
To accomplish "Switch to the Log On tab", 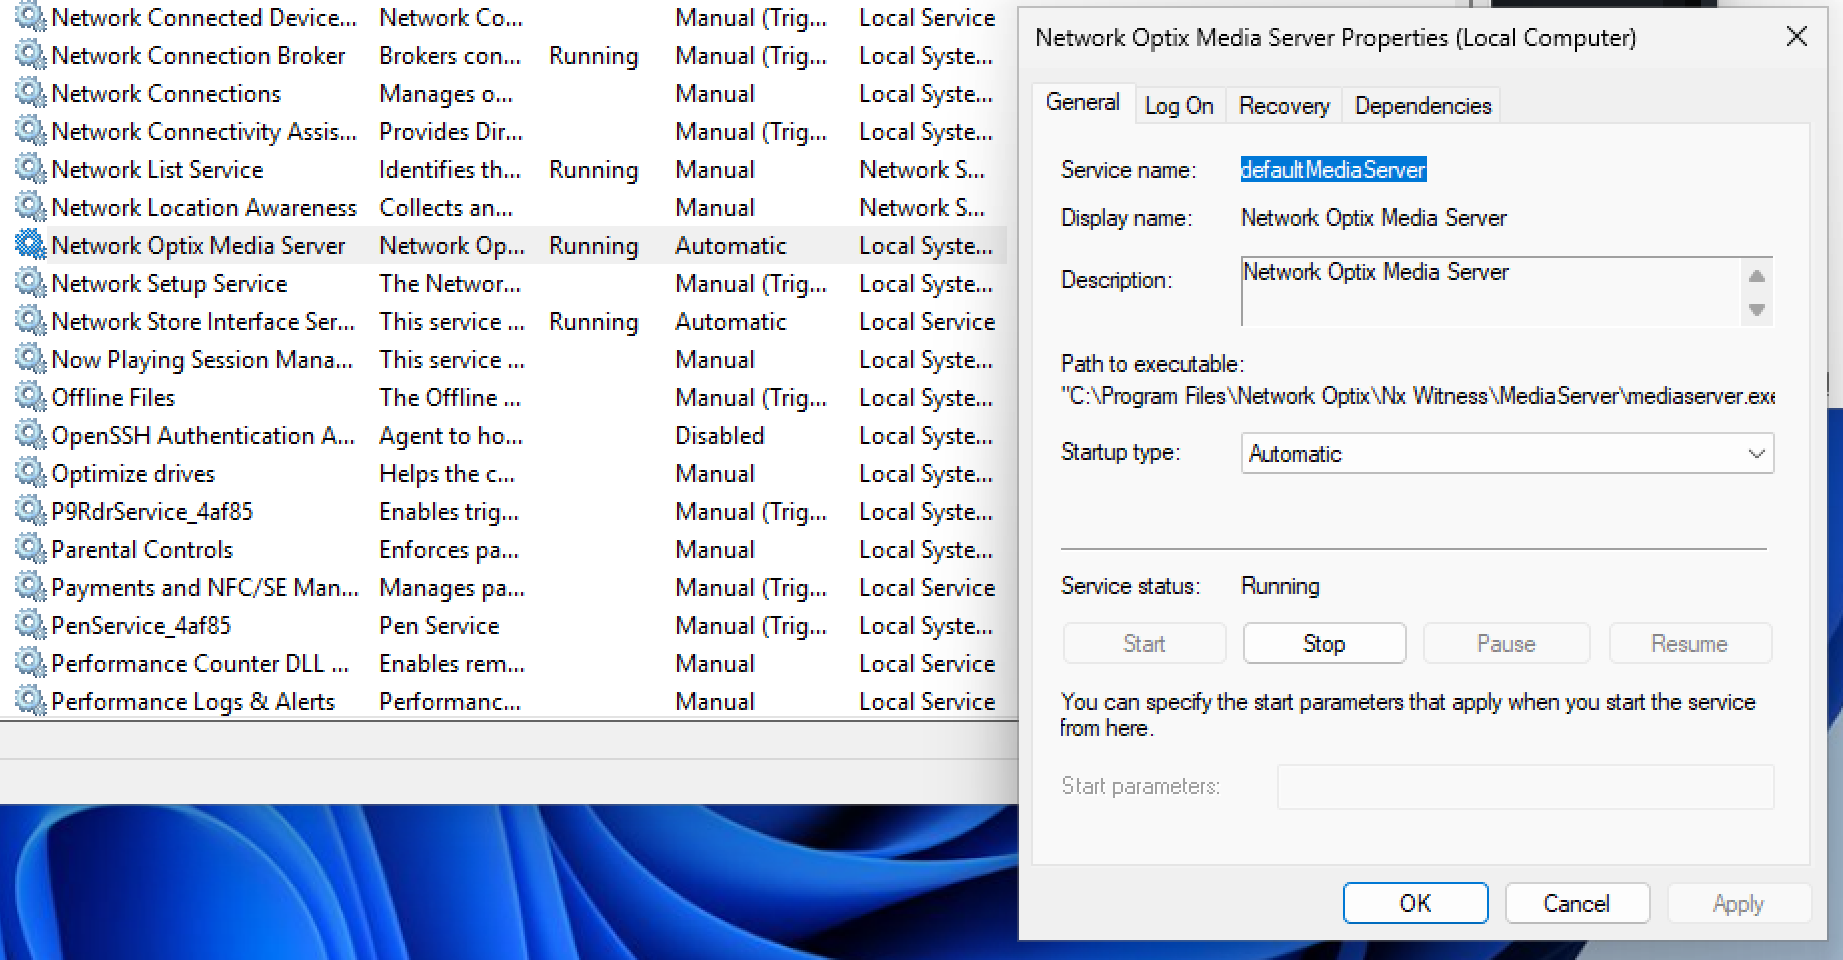I will point(1179,106).
